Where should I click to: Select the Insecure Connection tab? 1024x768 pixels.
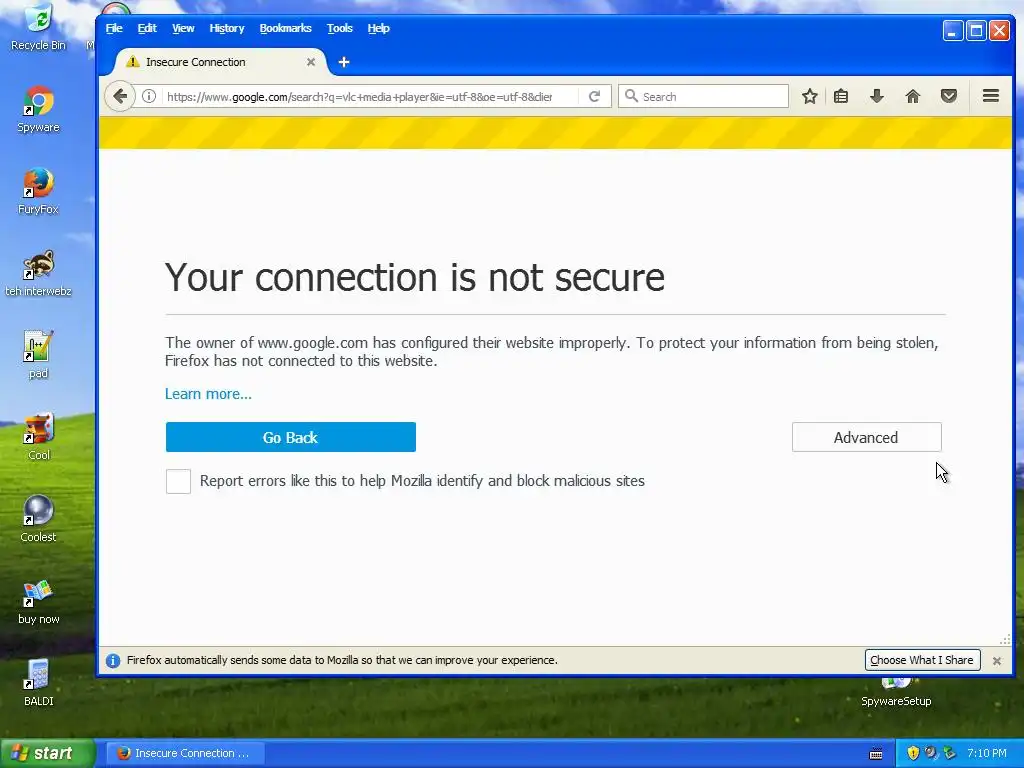(220, 62)
